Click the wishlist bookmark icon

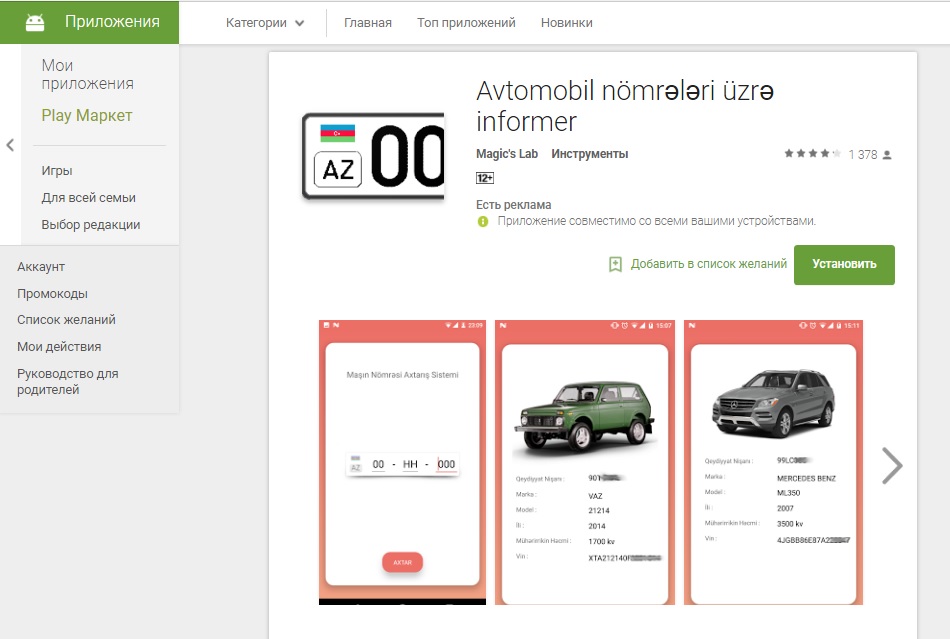coord(615,264)
